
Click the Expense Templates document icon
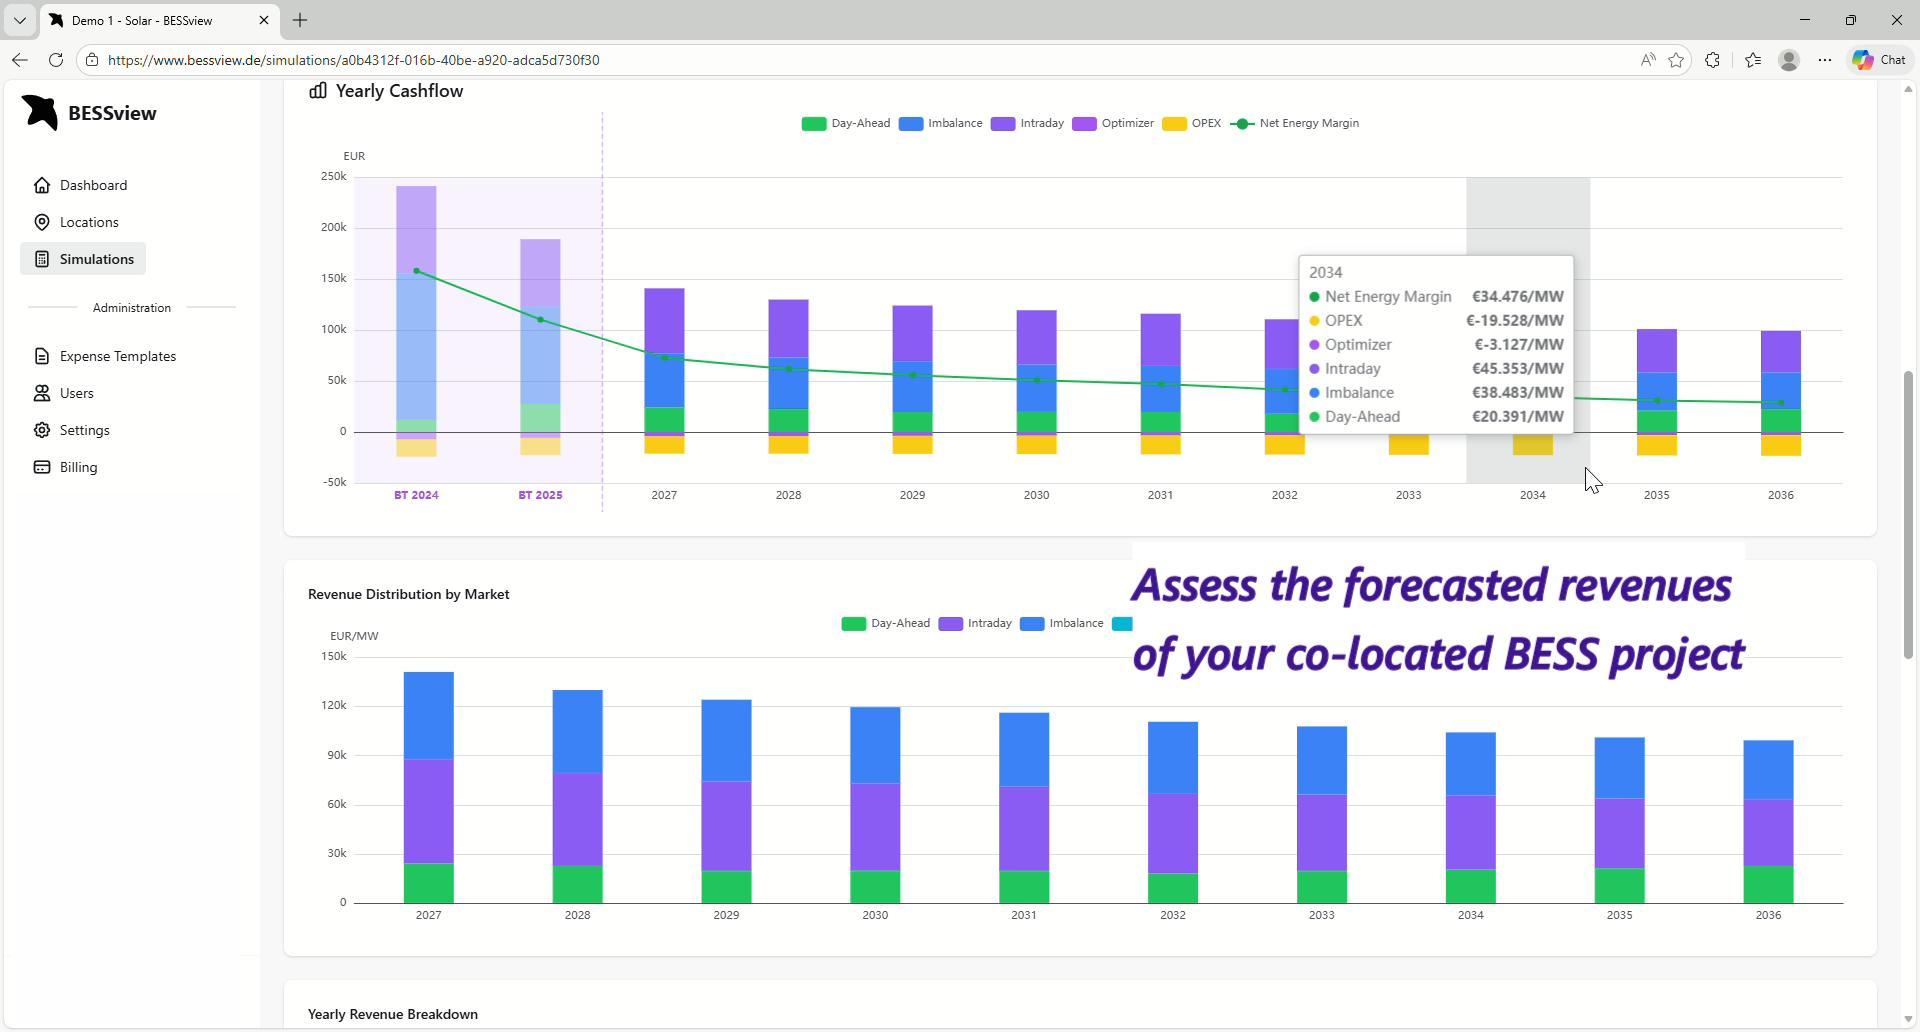(42, 356)
